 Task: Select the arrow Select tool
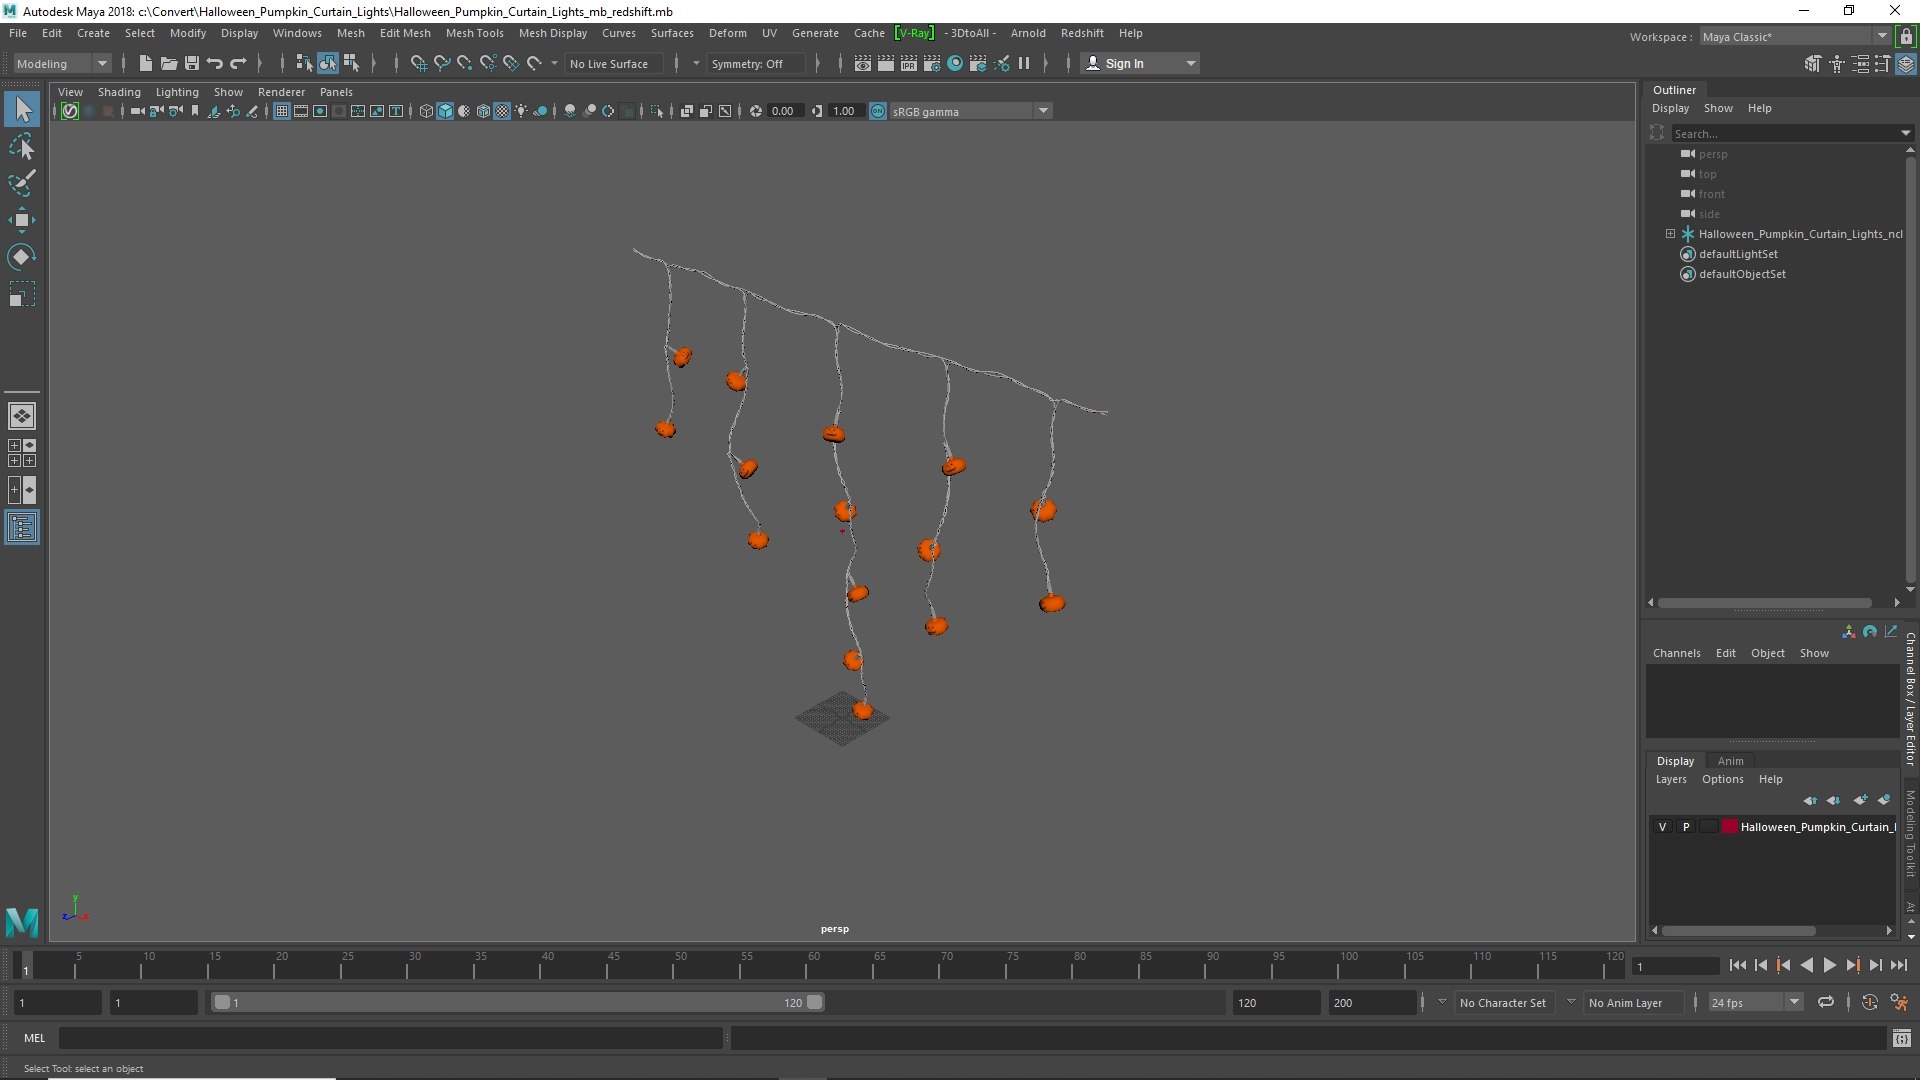tap(22, 109)
